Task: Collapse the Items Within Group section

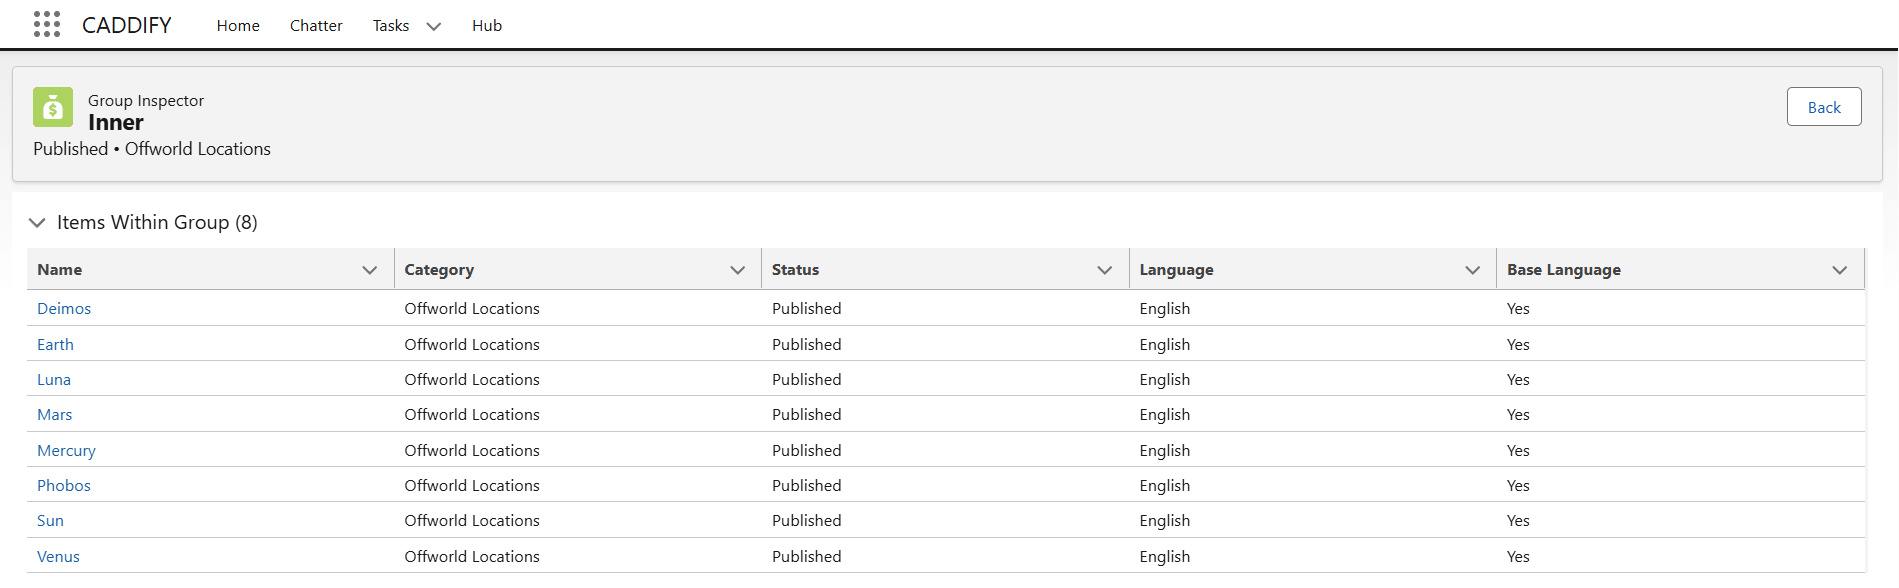Action: (x=37, y=222)
